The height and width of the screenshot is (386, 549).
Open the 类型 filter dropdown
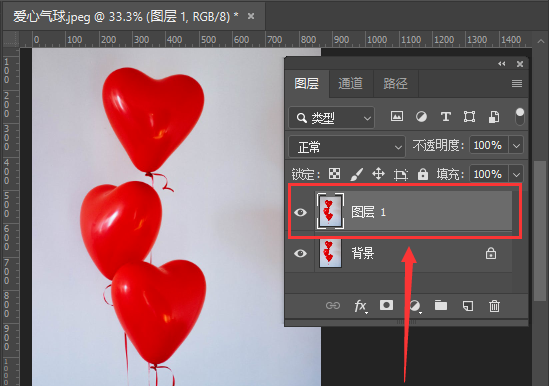(x=332, y=118)
